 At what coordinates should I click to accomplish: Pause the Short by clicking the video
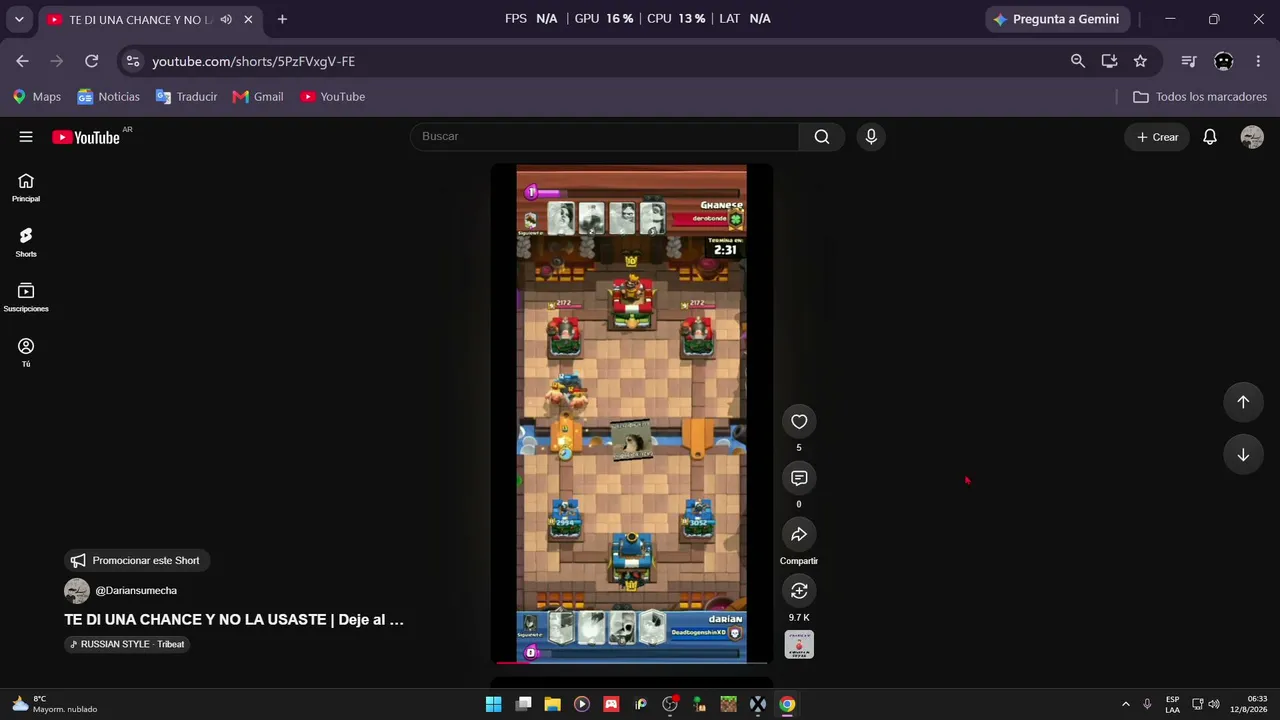(631, 412)
